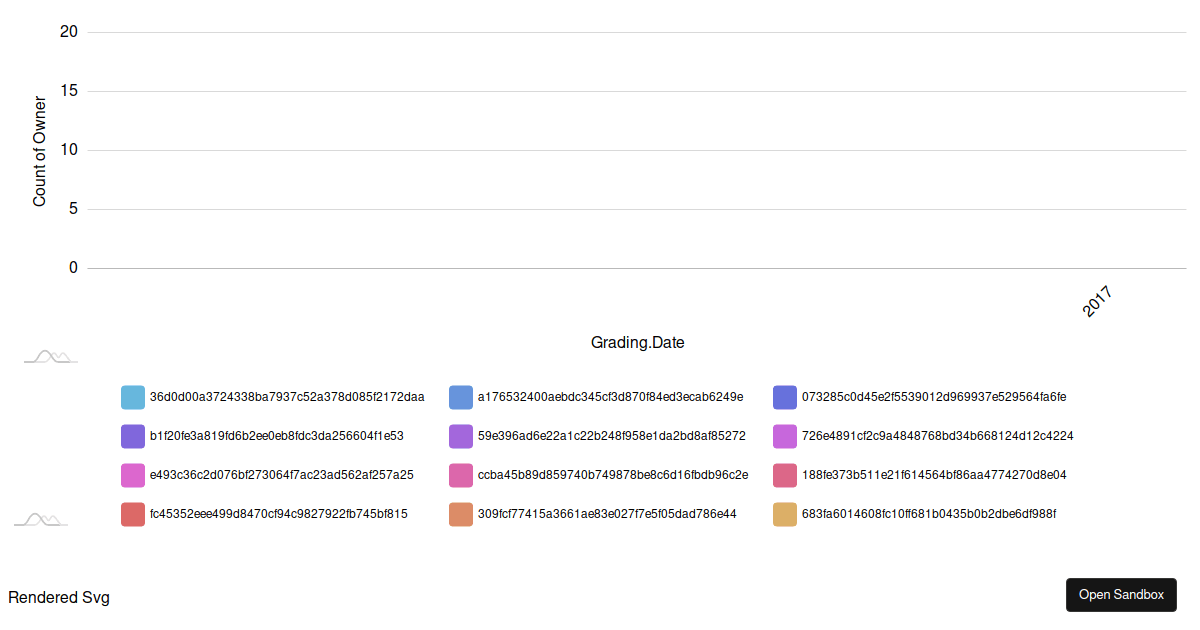Toggle visibility of the 726e4891 series
The image size is (1200, 630).
coord(784,436)
